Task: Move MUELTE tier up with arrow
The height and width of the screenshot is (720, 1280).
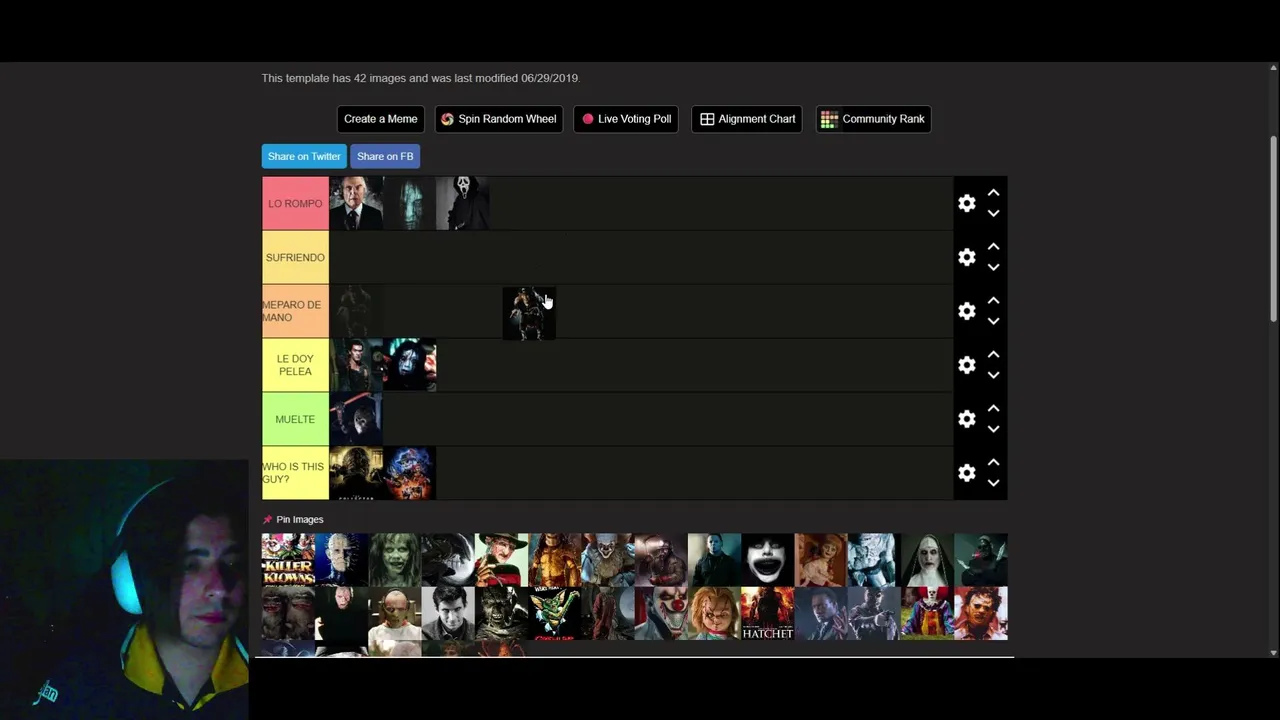Action: (x=993, y=409)
